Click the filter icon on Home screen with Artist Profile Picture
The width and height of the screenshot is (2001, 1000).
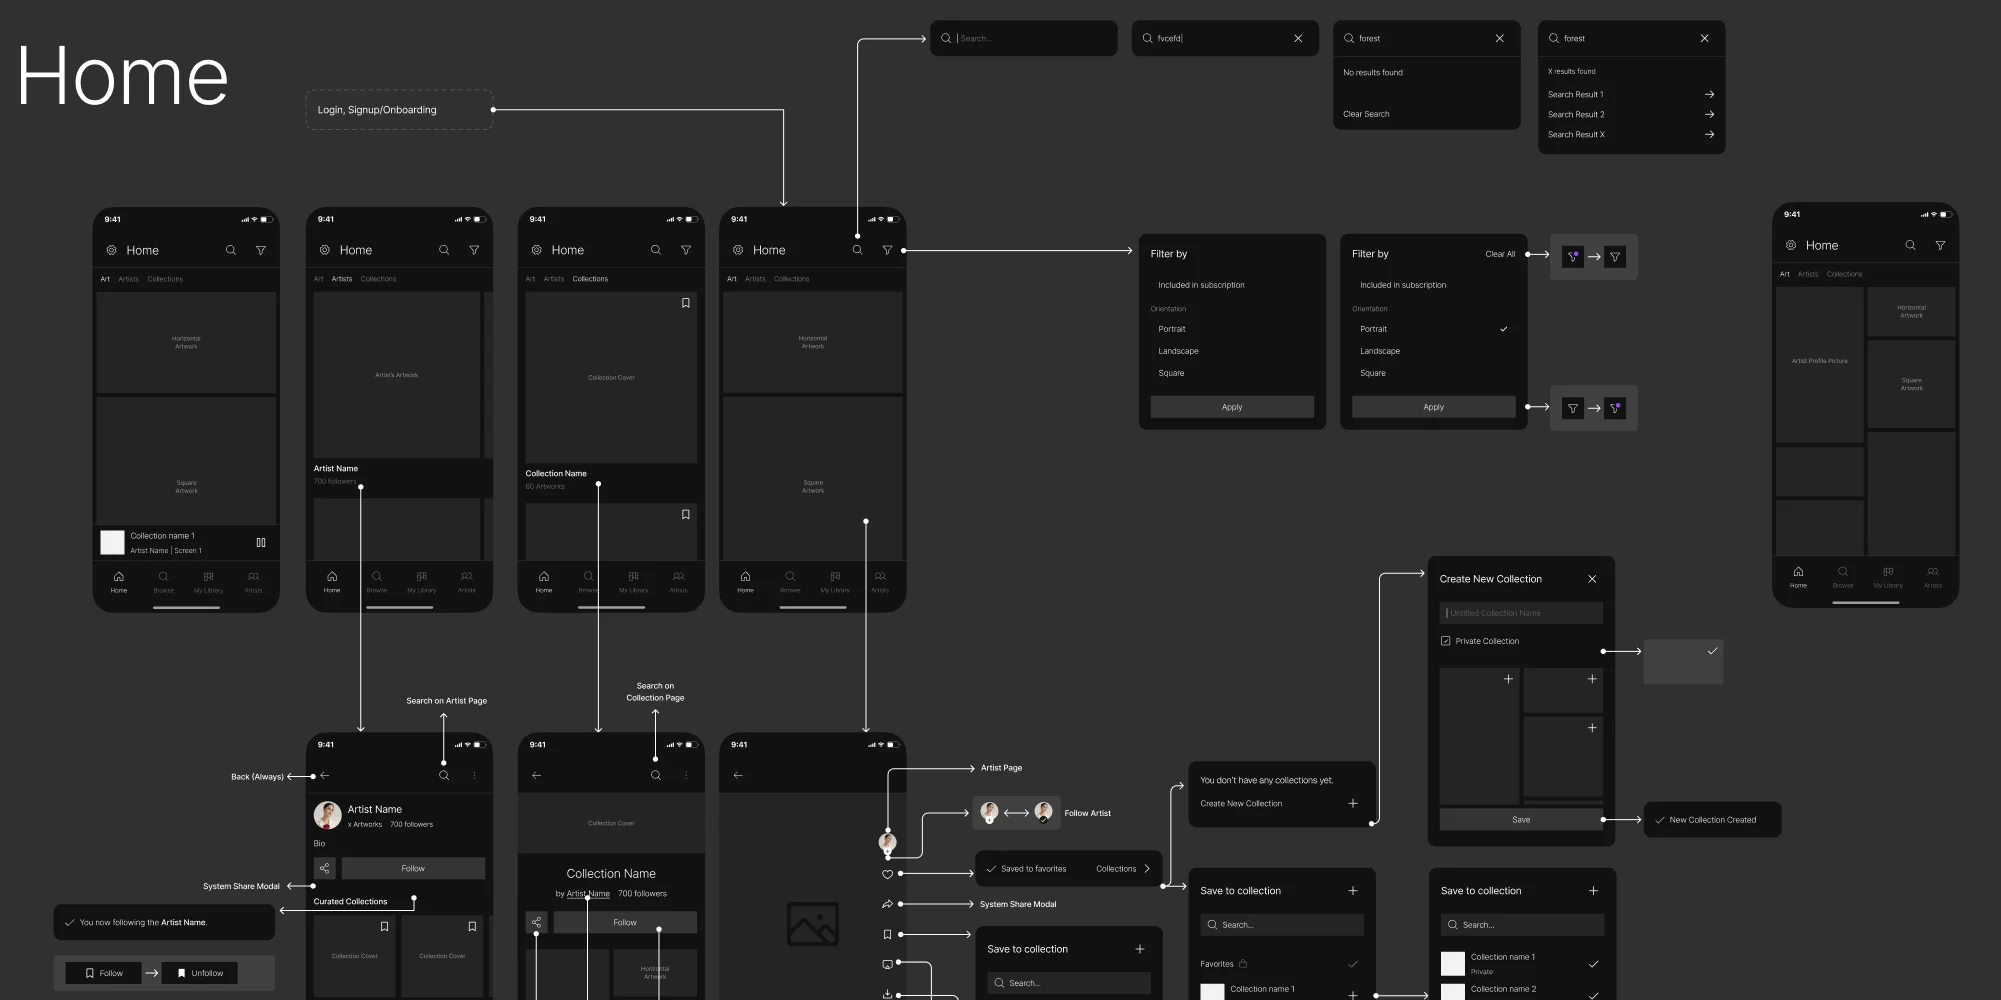1940,245
